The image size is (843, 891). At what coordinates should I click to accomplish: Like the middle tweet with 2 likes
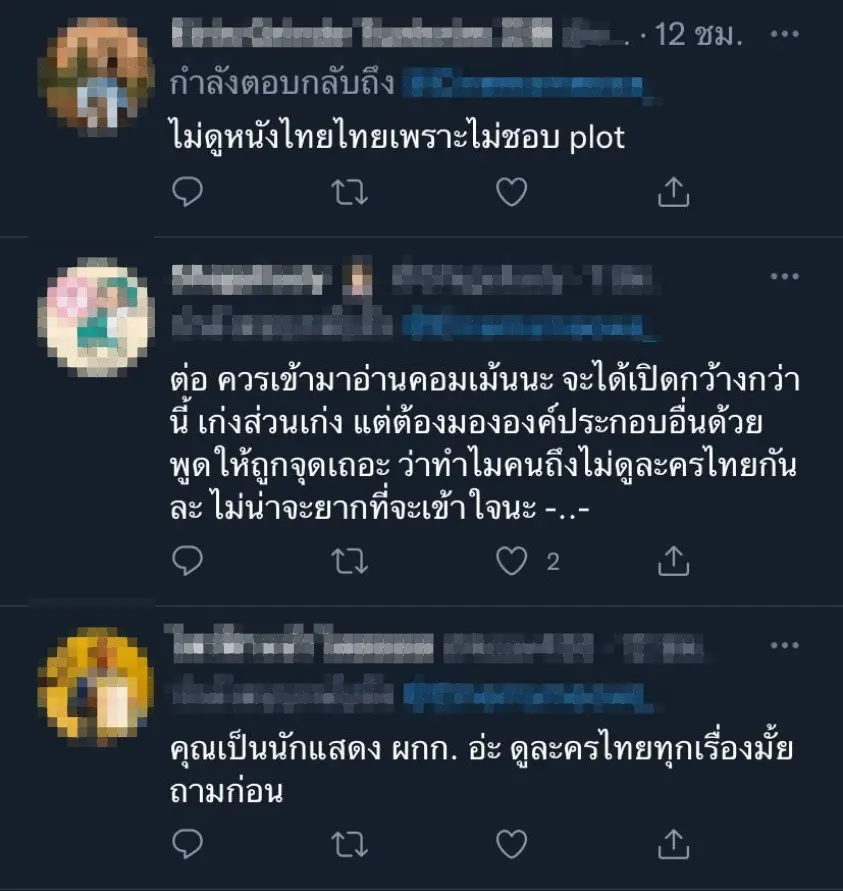coord(511,561)
